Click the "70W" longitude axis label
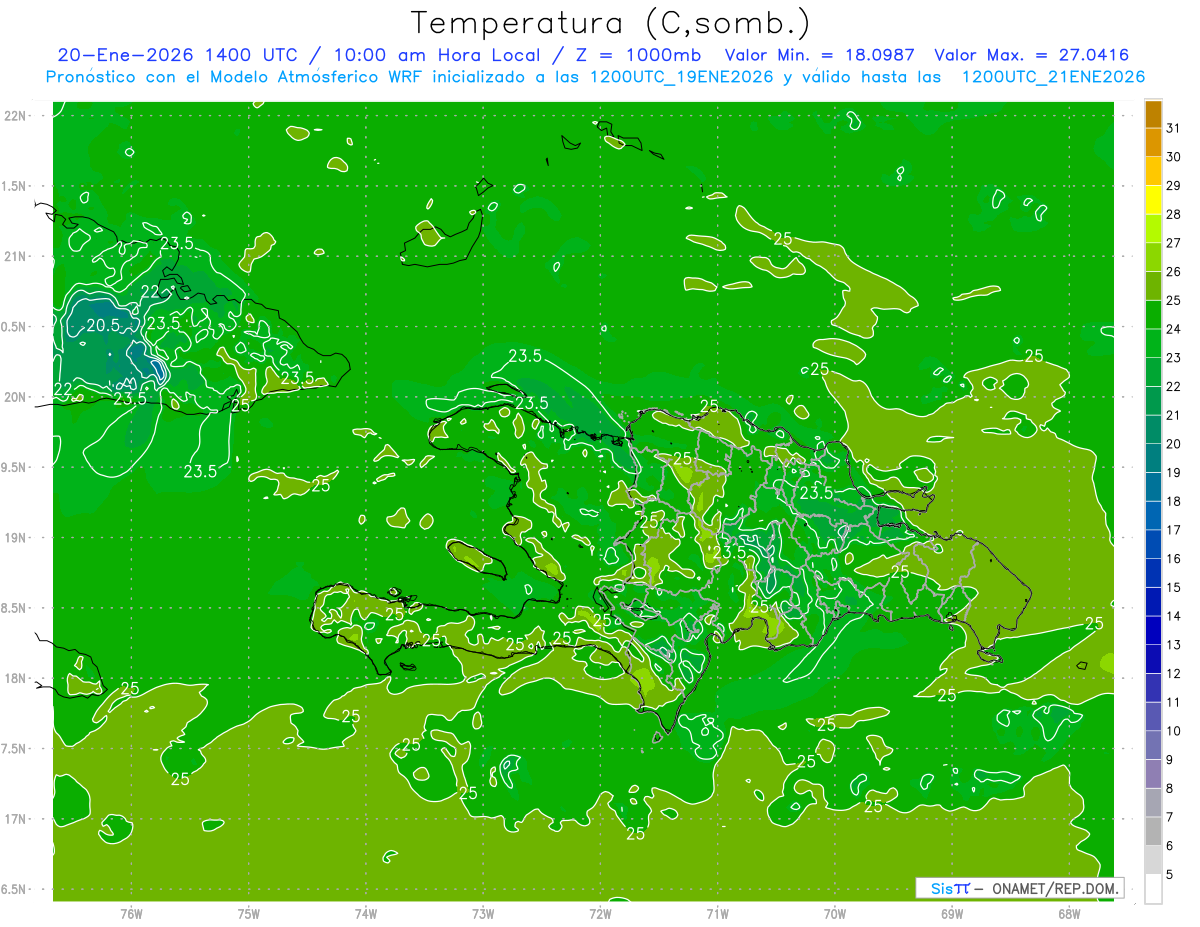The width and height of the screenshot is (1200, 927). coord(835,913)
